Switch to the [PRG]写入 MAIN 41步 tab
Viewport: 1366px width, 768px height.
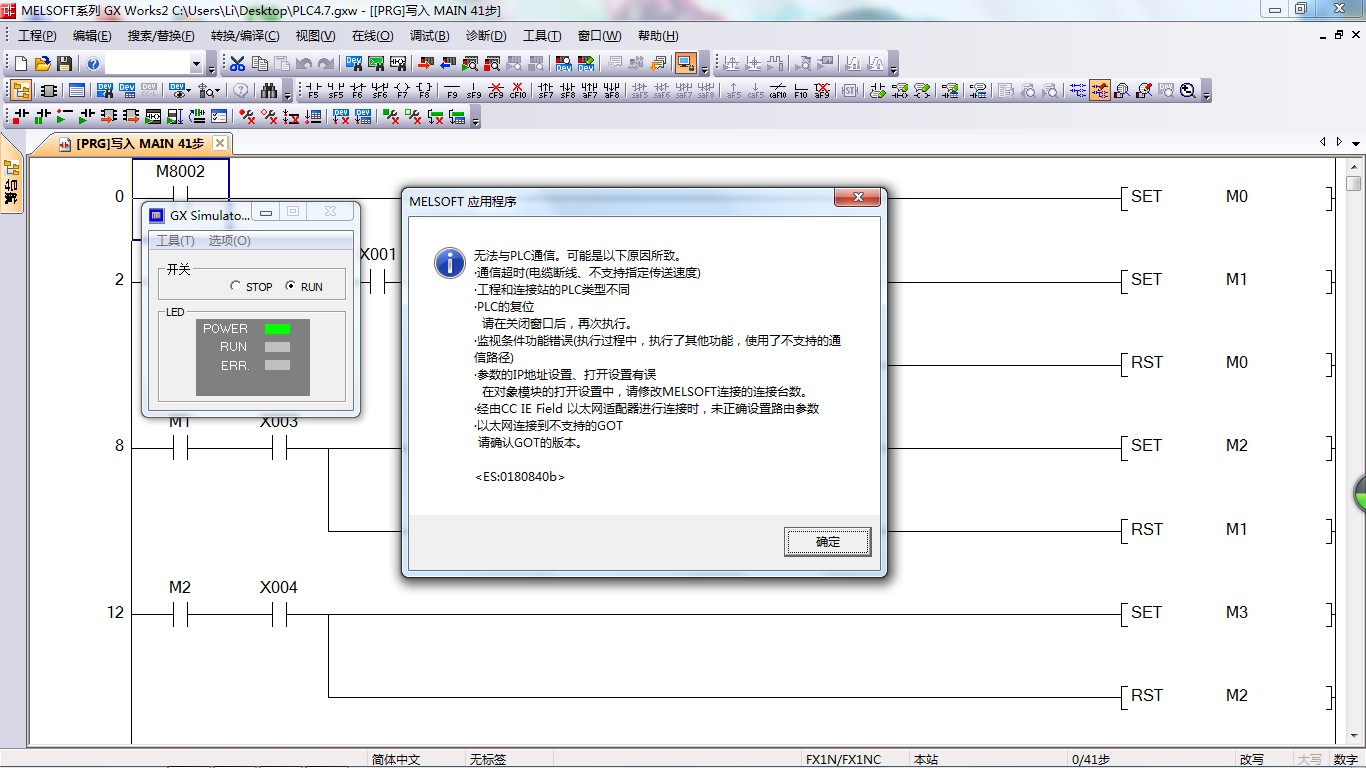138,144
